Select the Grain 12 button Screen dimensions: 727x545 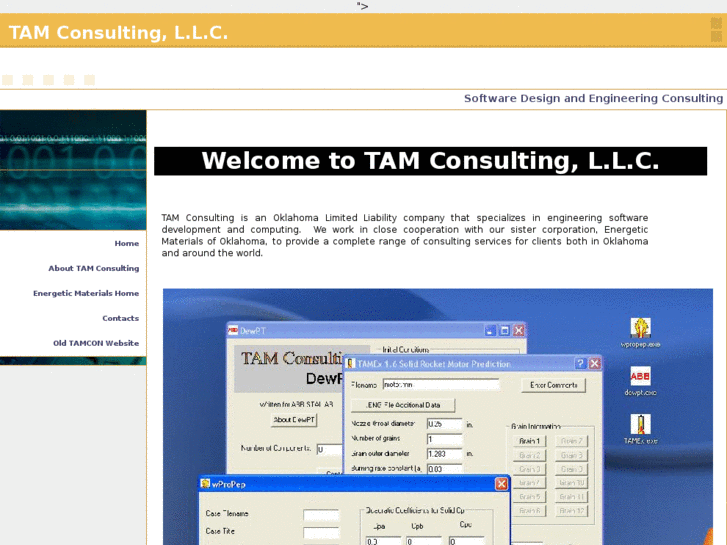(571, 510)
